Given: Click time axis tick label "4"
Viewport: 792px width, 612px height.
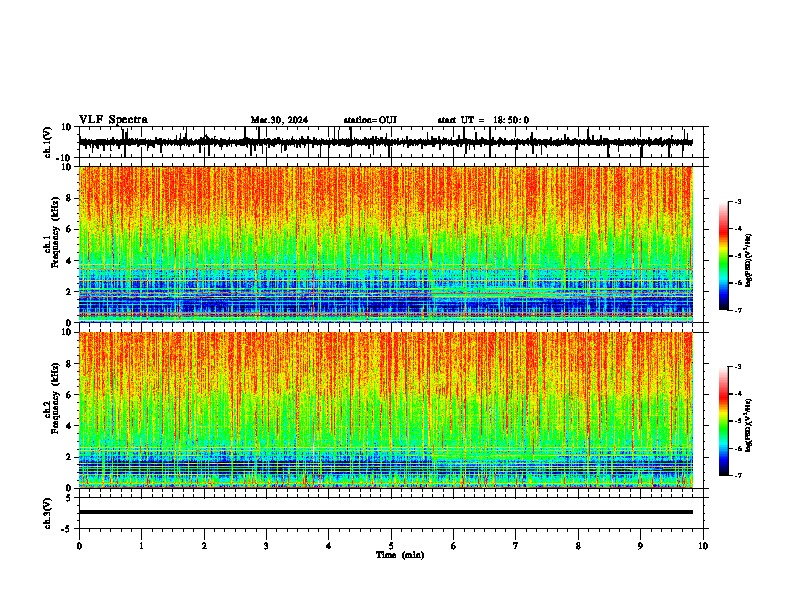Looking at the screenshot, I should pos(329,546).
